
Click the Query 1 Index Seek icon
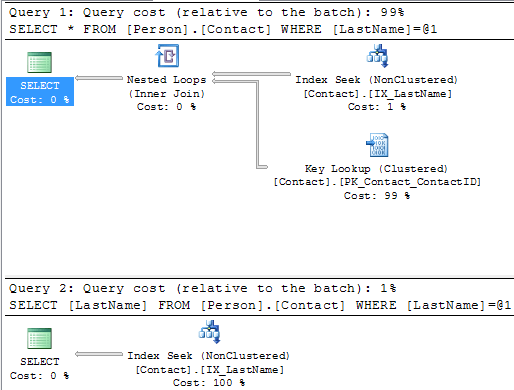pyautogui.click(x=377, y=56)
